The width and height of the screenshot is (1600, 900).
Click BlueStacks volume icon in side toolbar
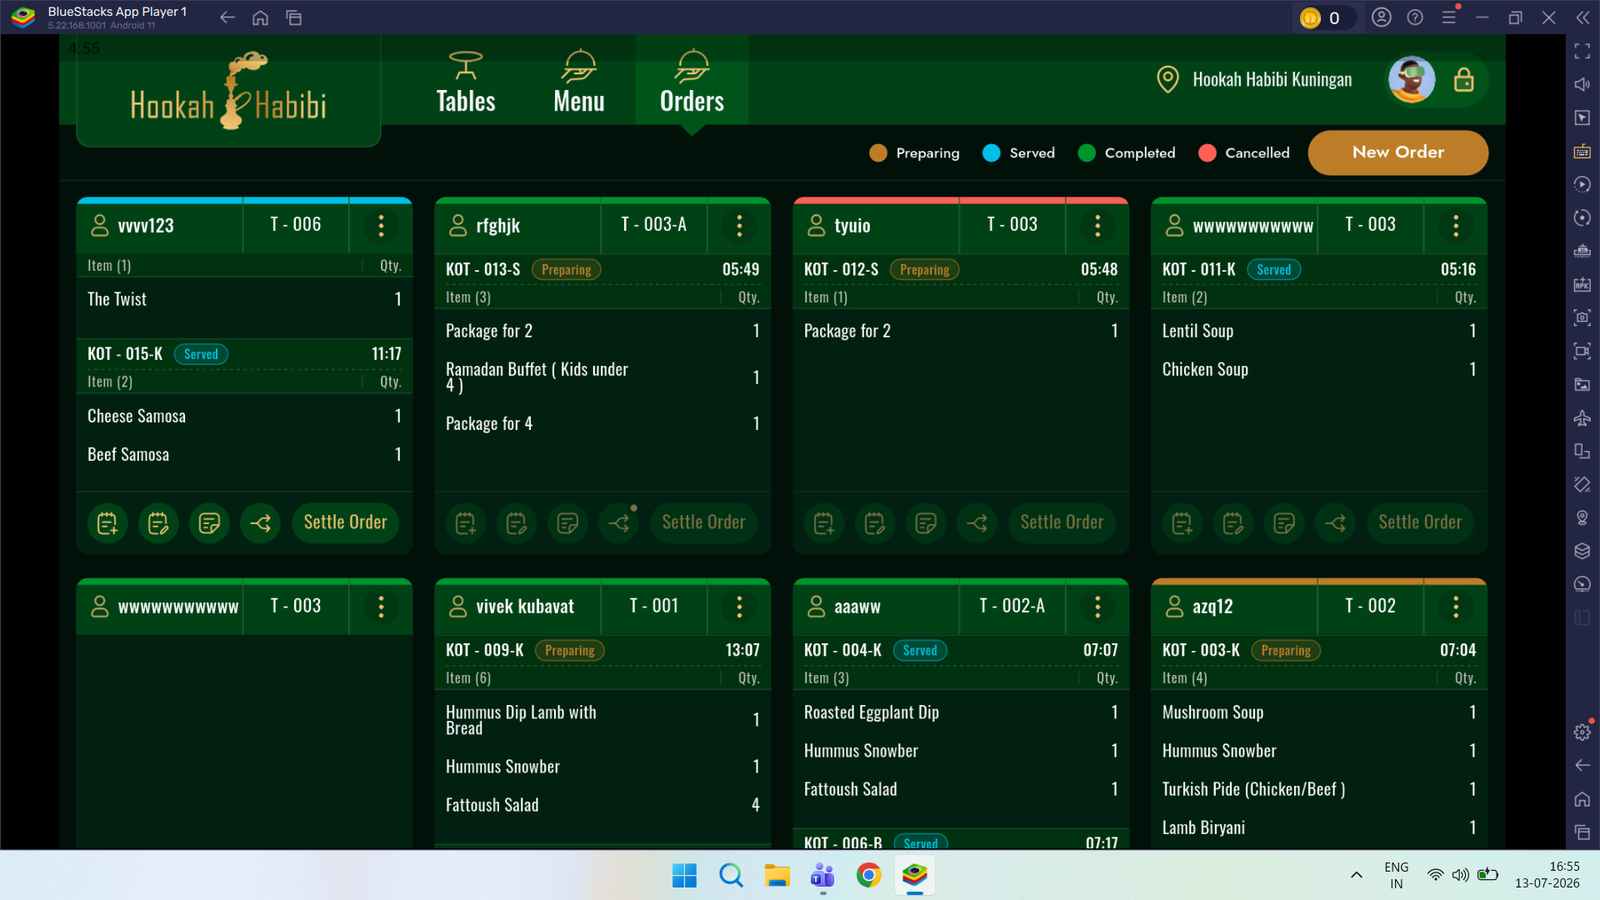coord(1582,85)
